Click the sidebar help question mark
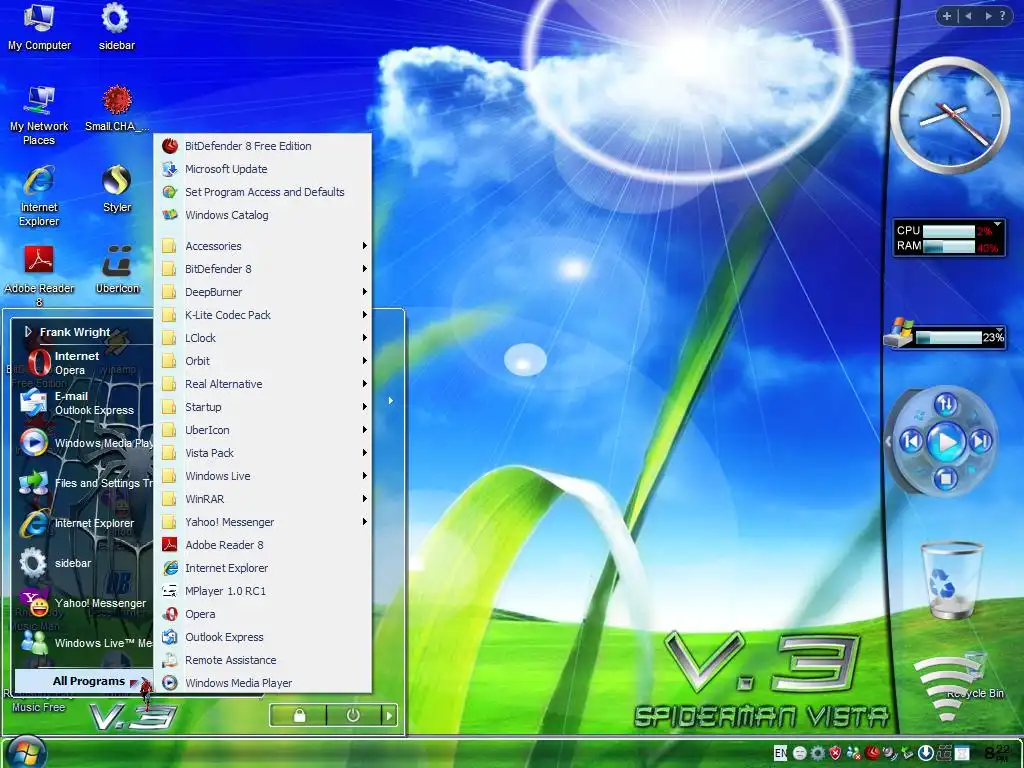 point(1002,16)
